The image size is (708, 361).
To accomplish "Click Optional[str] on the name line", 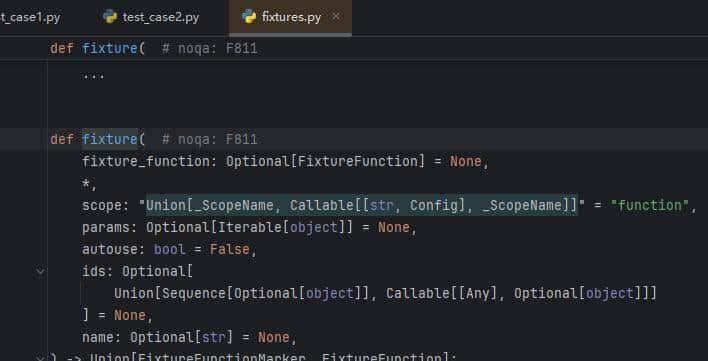I will point(182,338).
